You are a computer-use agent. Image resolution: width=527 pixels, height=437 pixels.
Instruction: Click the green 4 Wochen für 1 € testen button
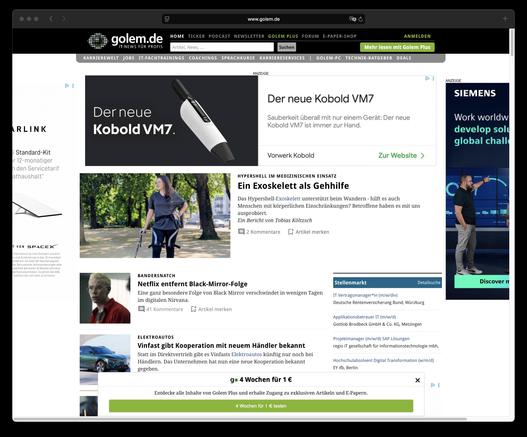tap(261, 406)
